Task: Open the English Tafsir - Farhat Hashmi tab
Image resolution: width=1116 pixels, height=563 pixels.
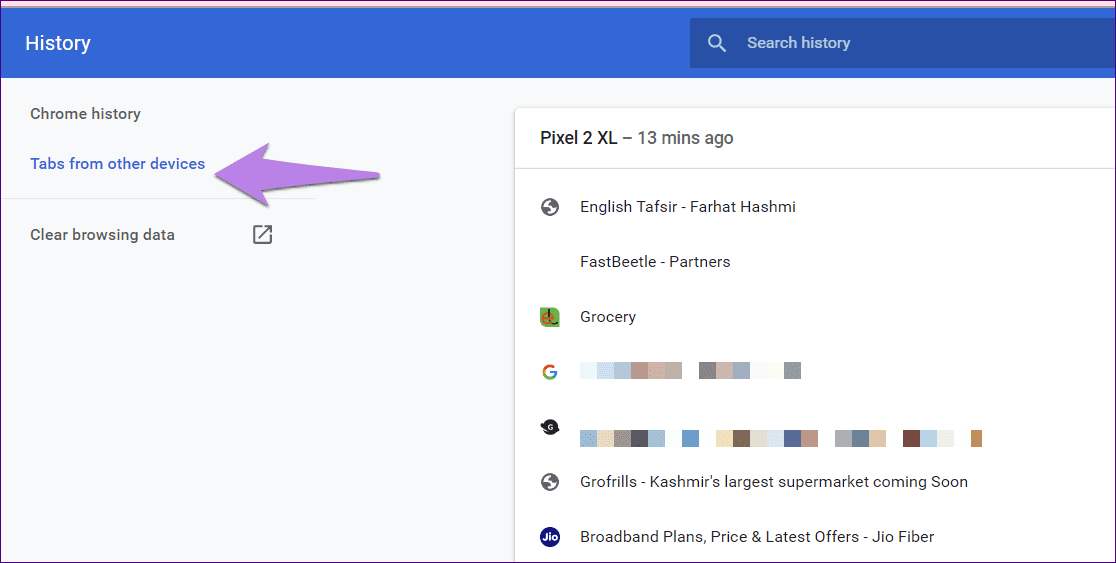Action: point(688,206)
